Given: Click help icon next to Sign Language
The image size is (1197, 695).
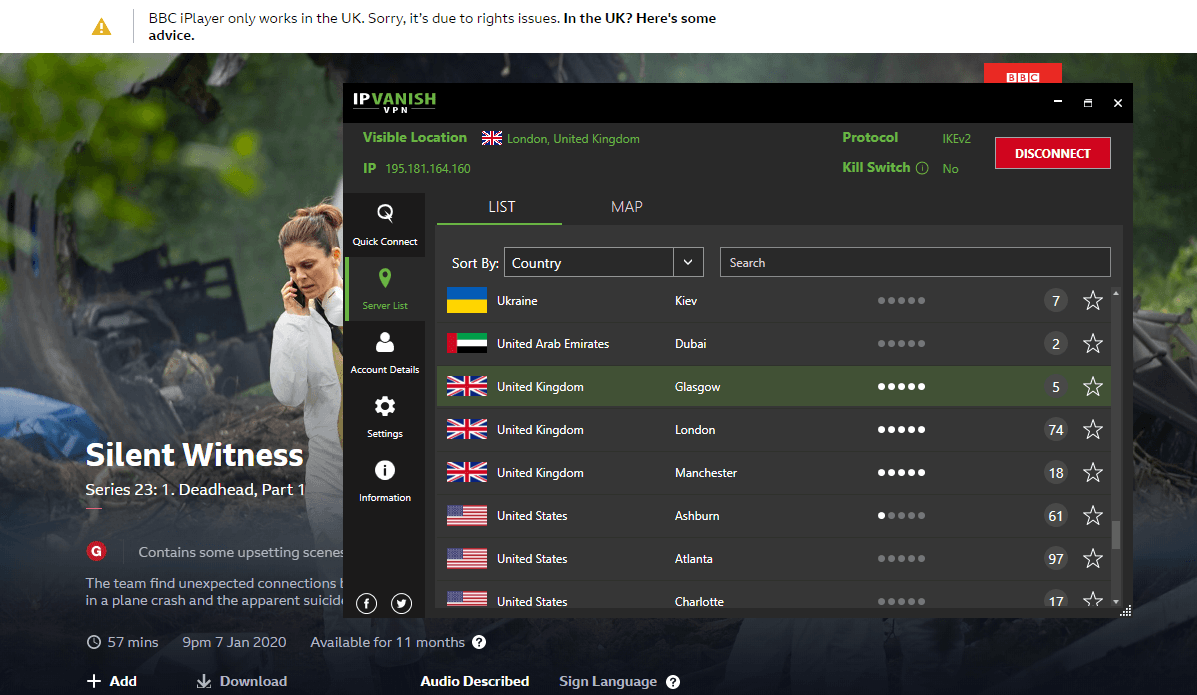Looking at the screenshot, I should click(673, 682).
